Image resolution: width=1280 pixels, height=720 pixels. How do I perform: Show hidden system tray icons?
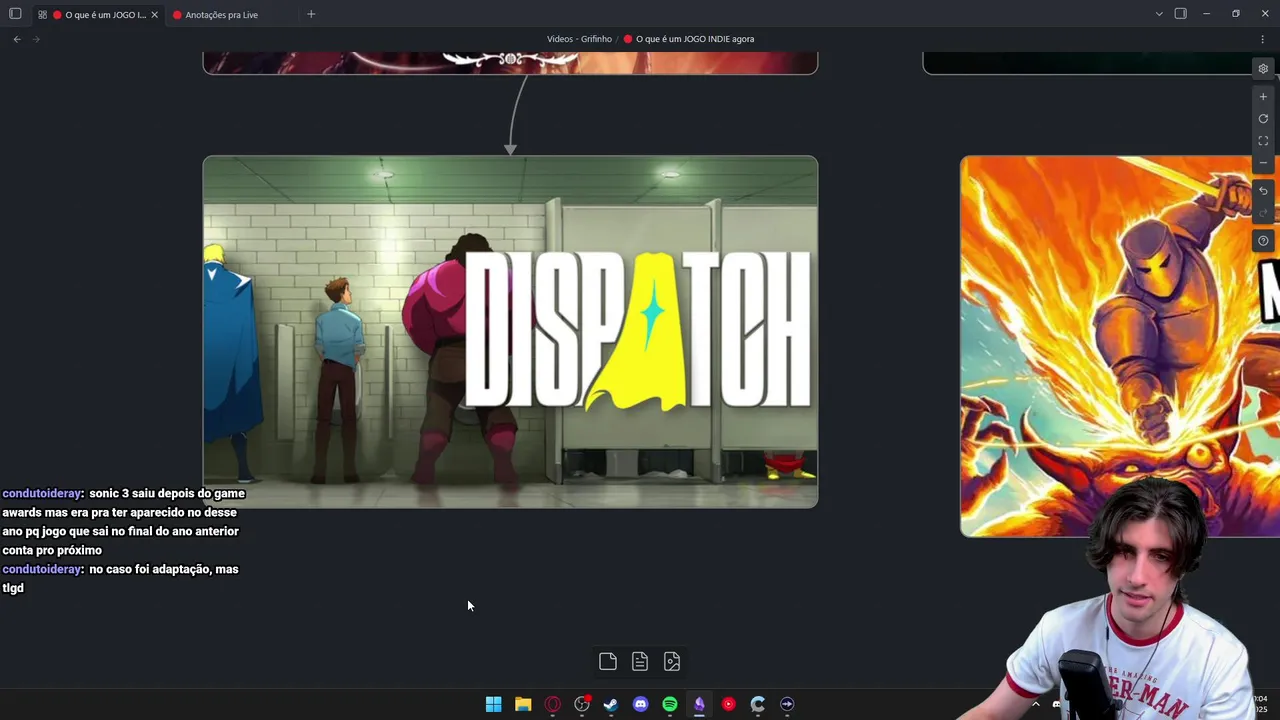tap(1035, 704)
